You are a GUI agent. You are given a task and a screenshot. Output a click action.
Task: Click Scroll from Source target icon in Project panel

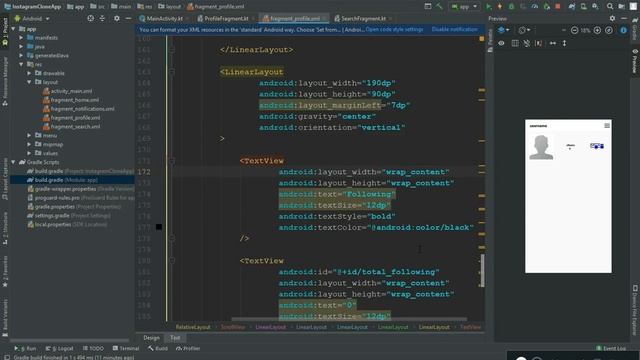(x=91, y=18)
